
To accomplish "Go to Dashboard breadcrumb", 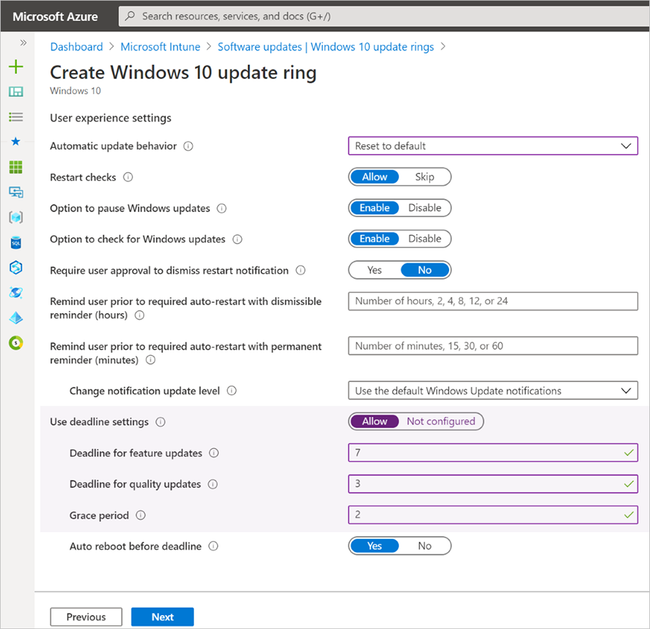I will (x=76, y=47).
